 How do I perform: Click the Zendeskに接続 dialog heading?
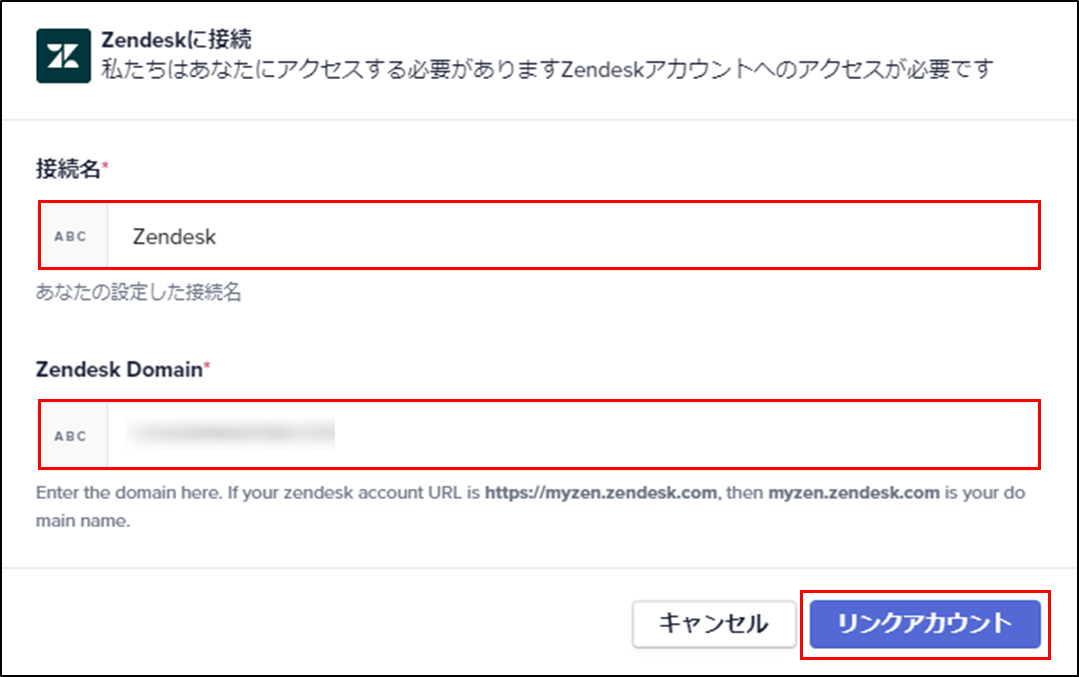[x=176, y=40]
